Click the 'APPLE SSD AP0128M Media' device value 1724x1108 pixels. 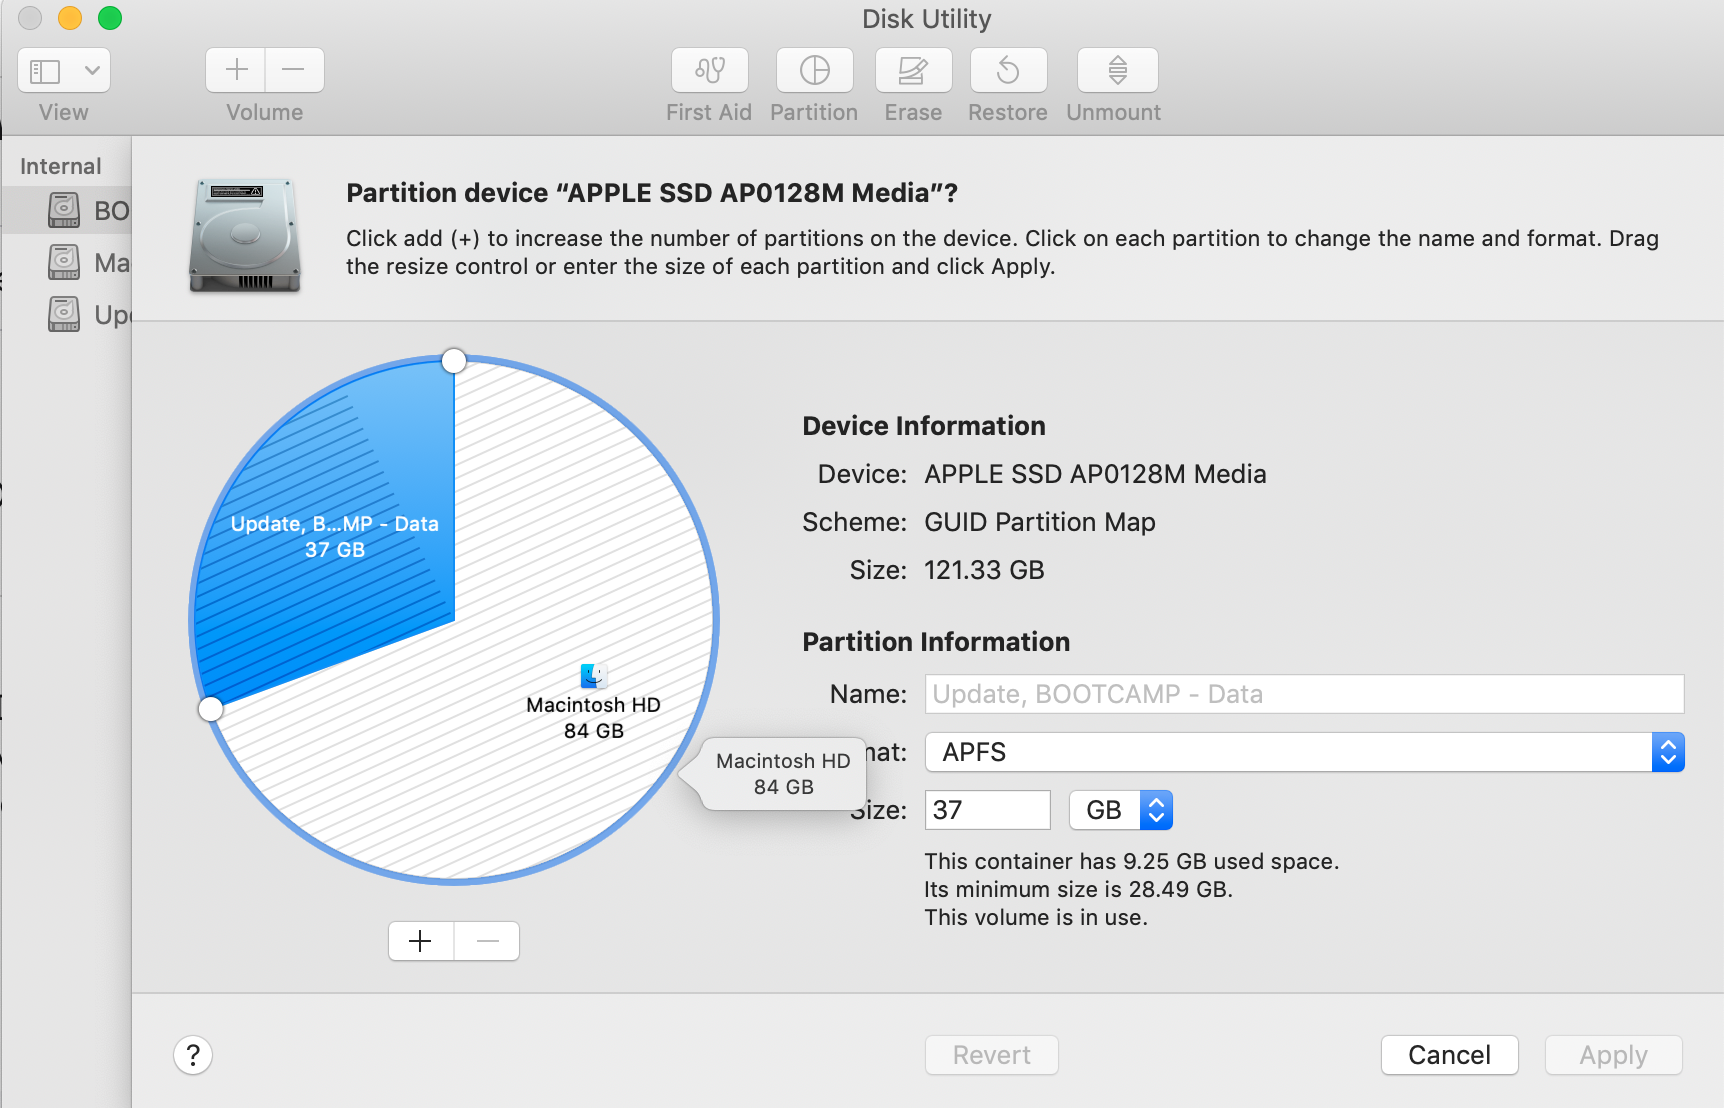click(1095, 474)
